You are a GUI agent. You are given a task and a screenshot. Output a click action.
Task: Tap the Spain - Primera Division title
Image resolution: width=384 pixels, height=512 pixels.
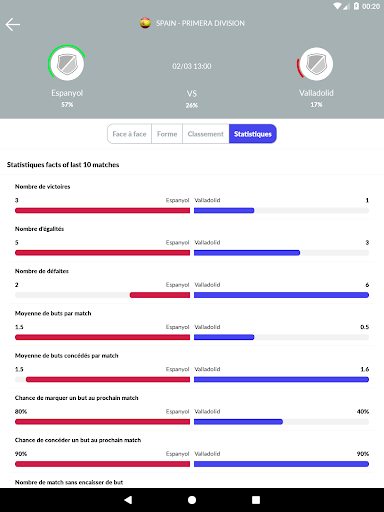tap(200, 23)
